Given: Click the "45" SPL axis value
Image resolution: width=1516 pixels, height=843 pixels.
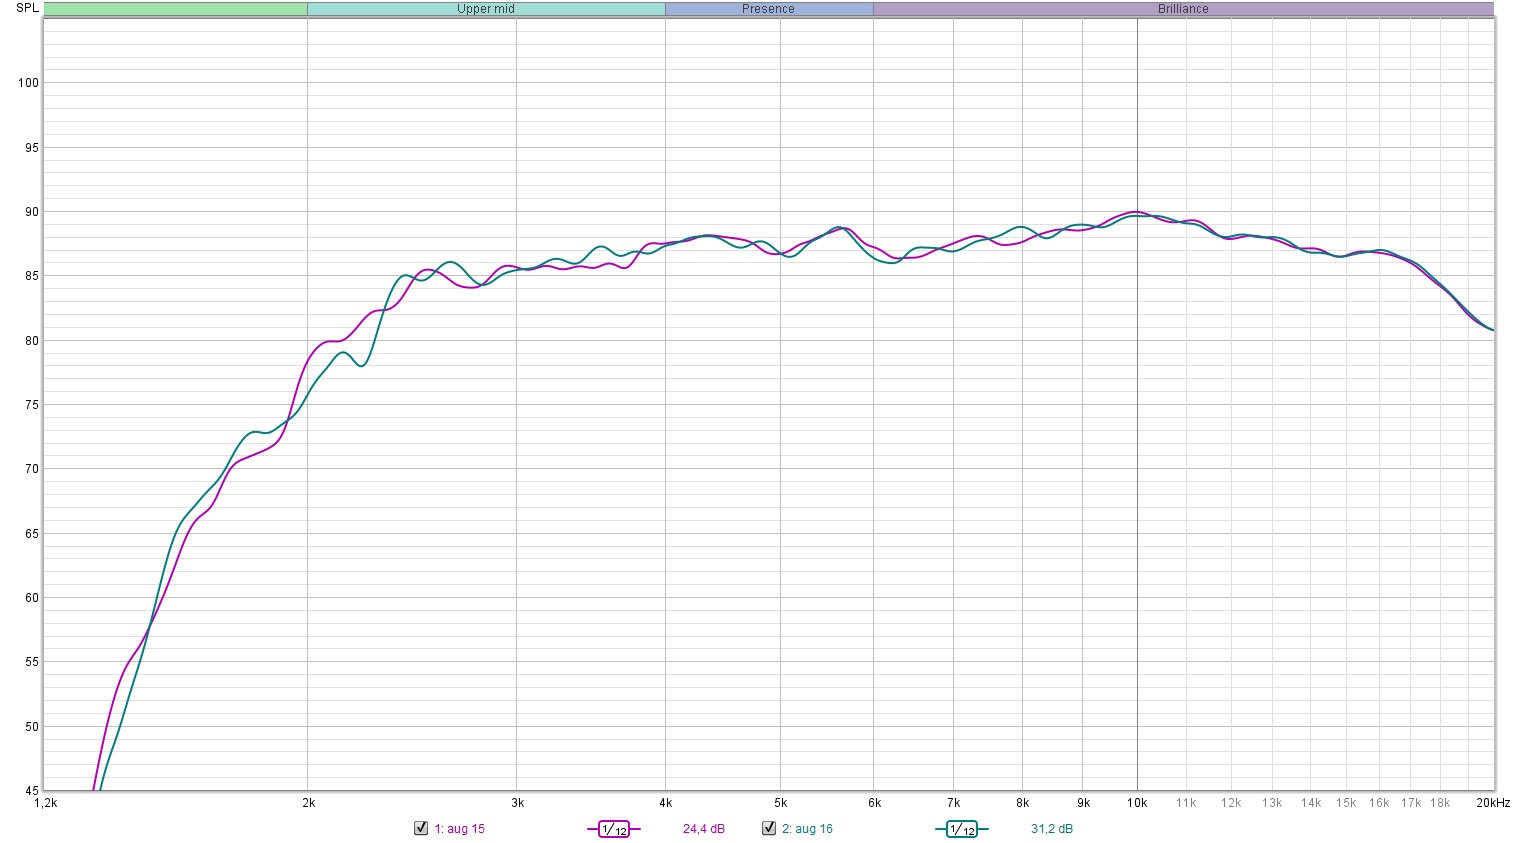Looking at the screenshot, I should tap(31, 791).
